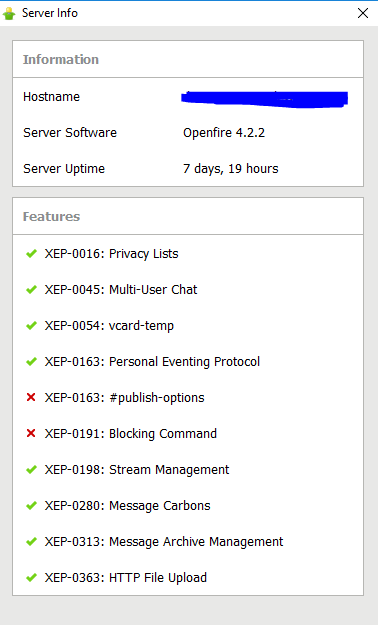Screen dimensions: 378x625
Task: Click XEP-0163: Personal Eventing Protocol text
Action: (152, 362)
